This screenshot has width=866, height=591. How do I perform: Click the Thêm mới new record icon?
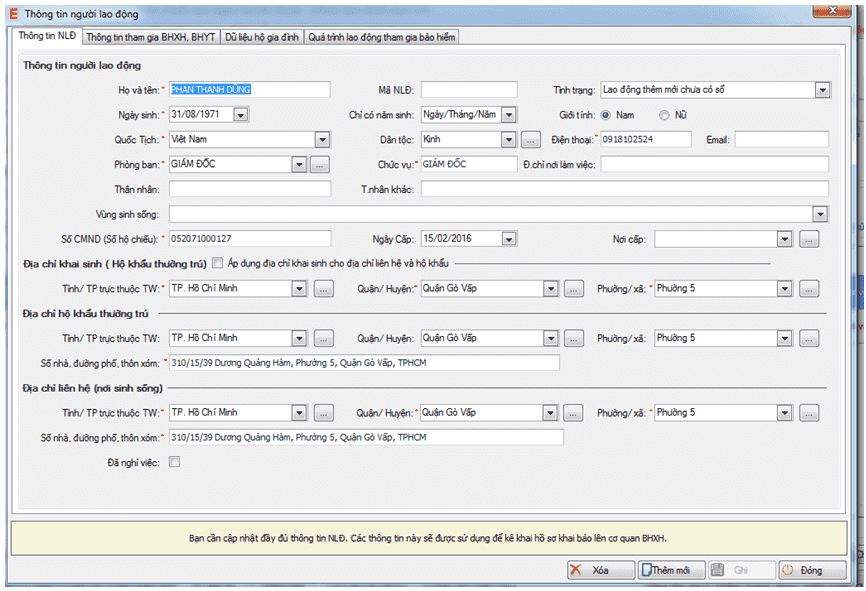click(646, 570)
